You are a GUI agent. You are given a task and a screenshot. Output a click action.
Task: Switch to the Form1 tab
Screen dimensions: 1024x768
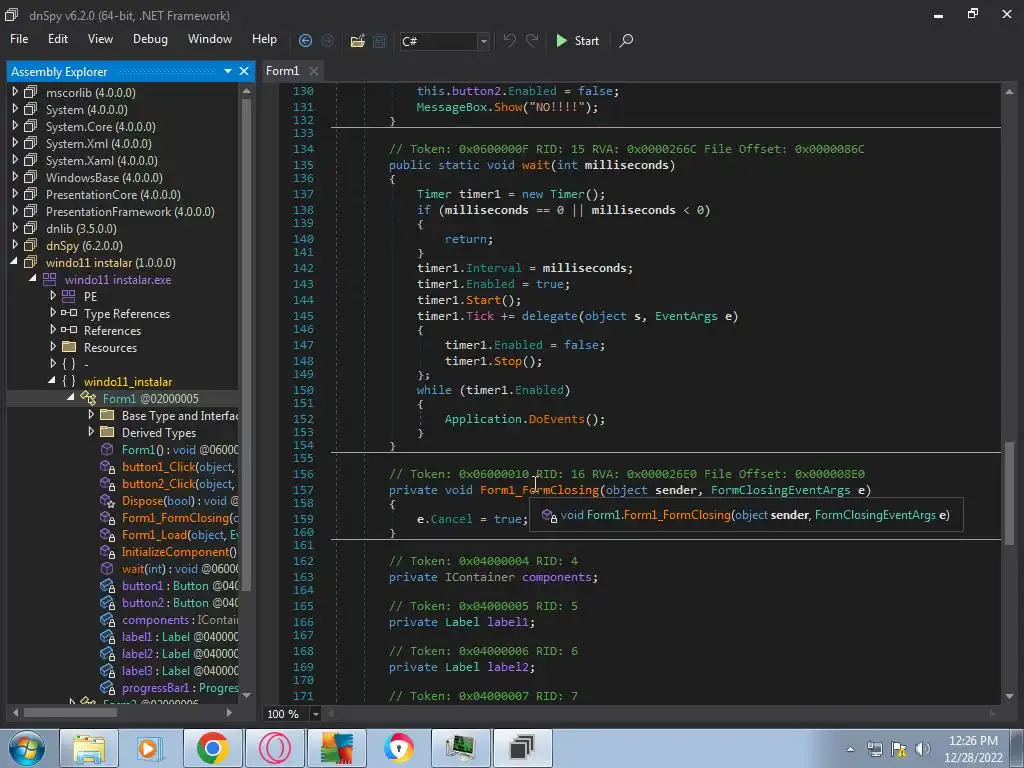pyautogui.click(x=282, y=71)
